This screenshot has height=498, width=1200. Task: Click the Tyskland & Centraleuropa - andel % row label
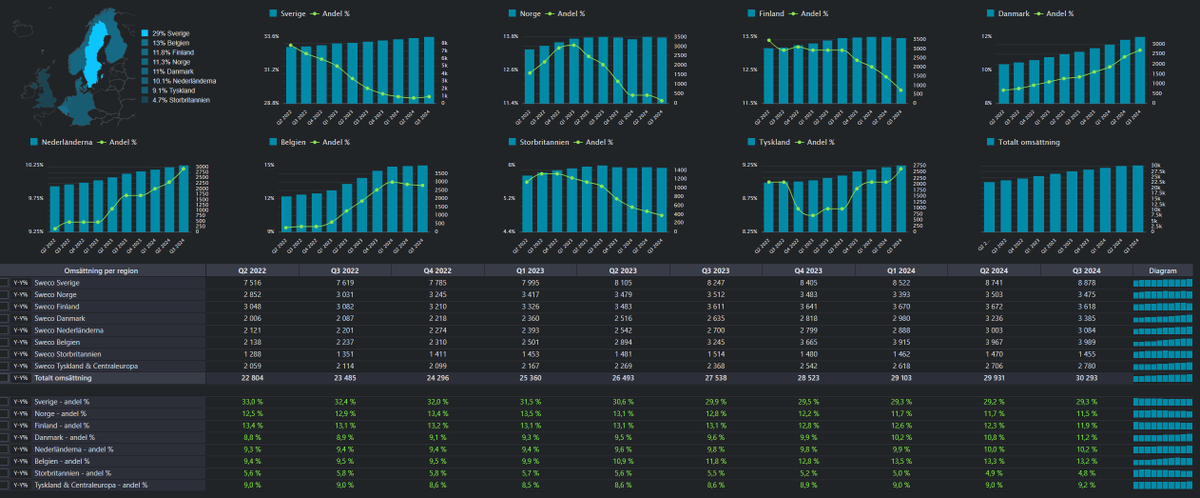coord(91,485)
